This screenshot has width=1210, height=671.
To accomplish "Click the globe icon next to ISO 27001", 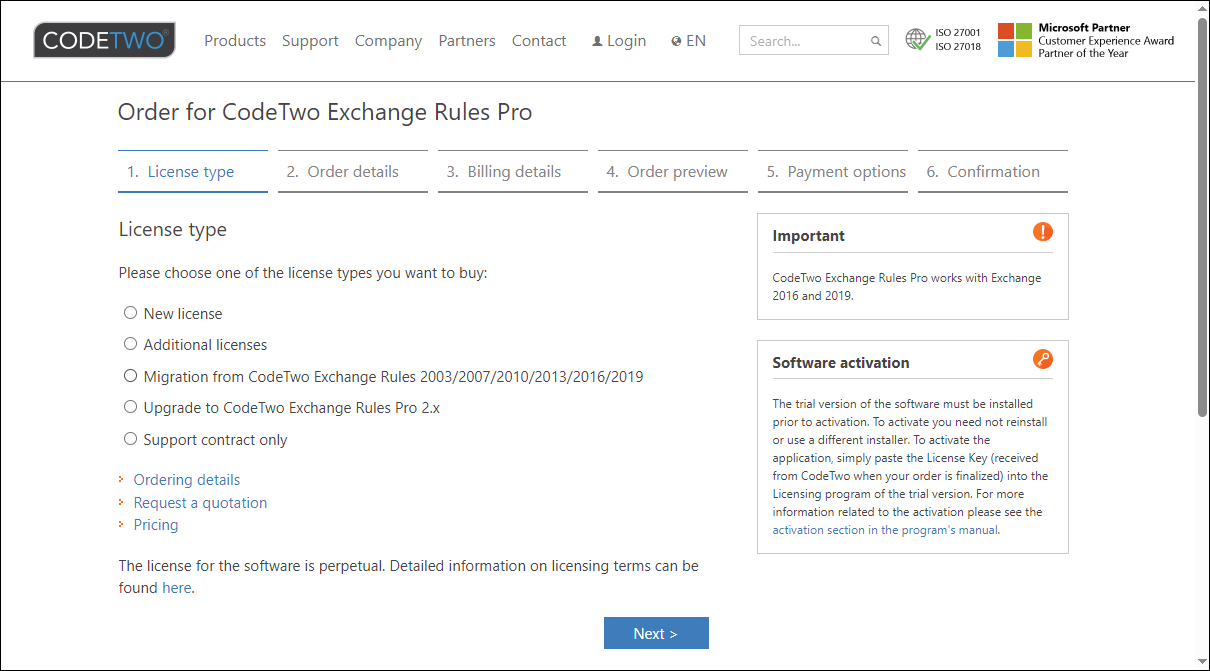I will point(918,39).
